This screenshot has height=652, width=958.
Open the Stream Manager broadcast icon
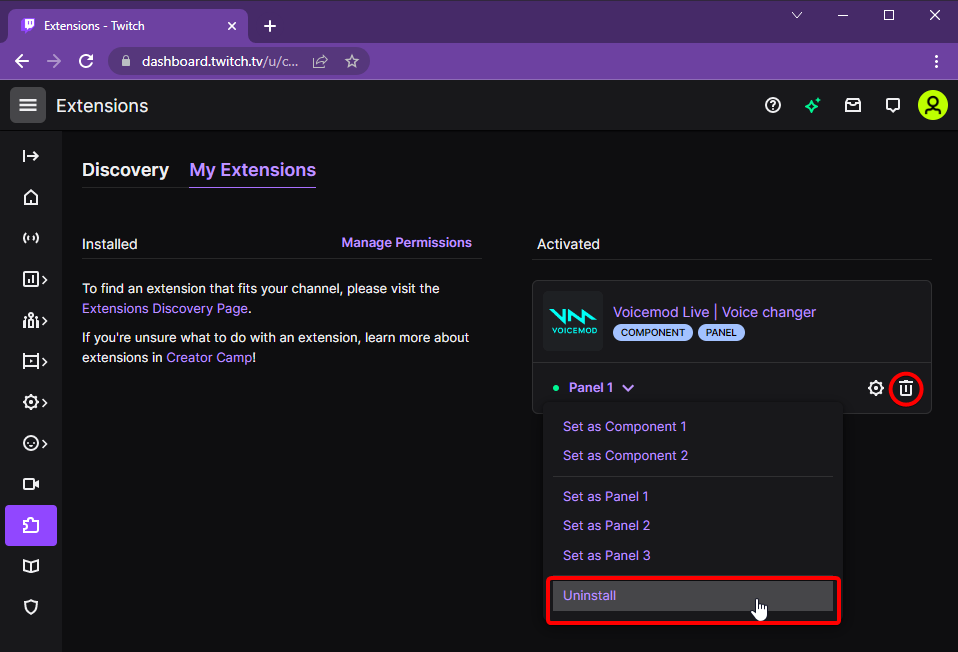(x=31, y=238)
